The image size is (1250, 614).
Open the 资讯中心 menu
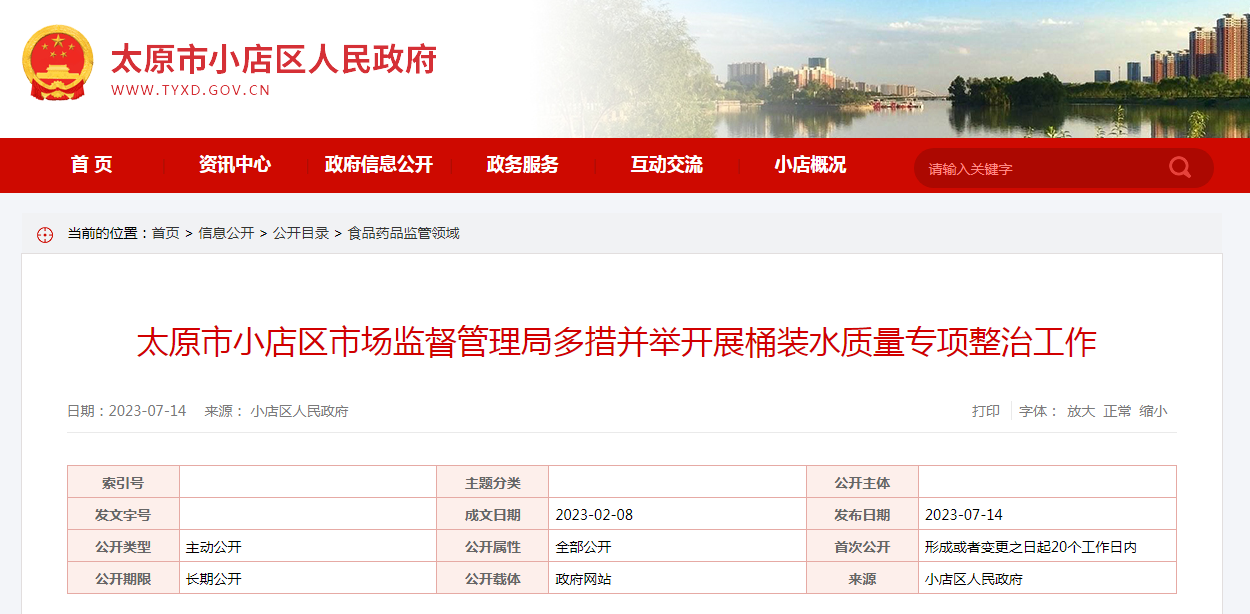(235, 165)
